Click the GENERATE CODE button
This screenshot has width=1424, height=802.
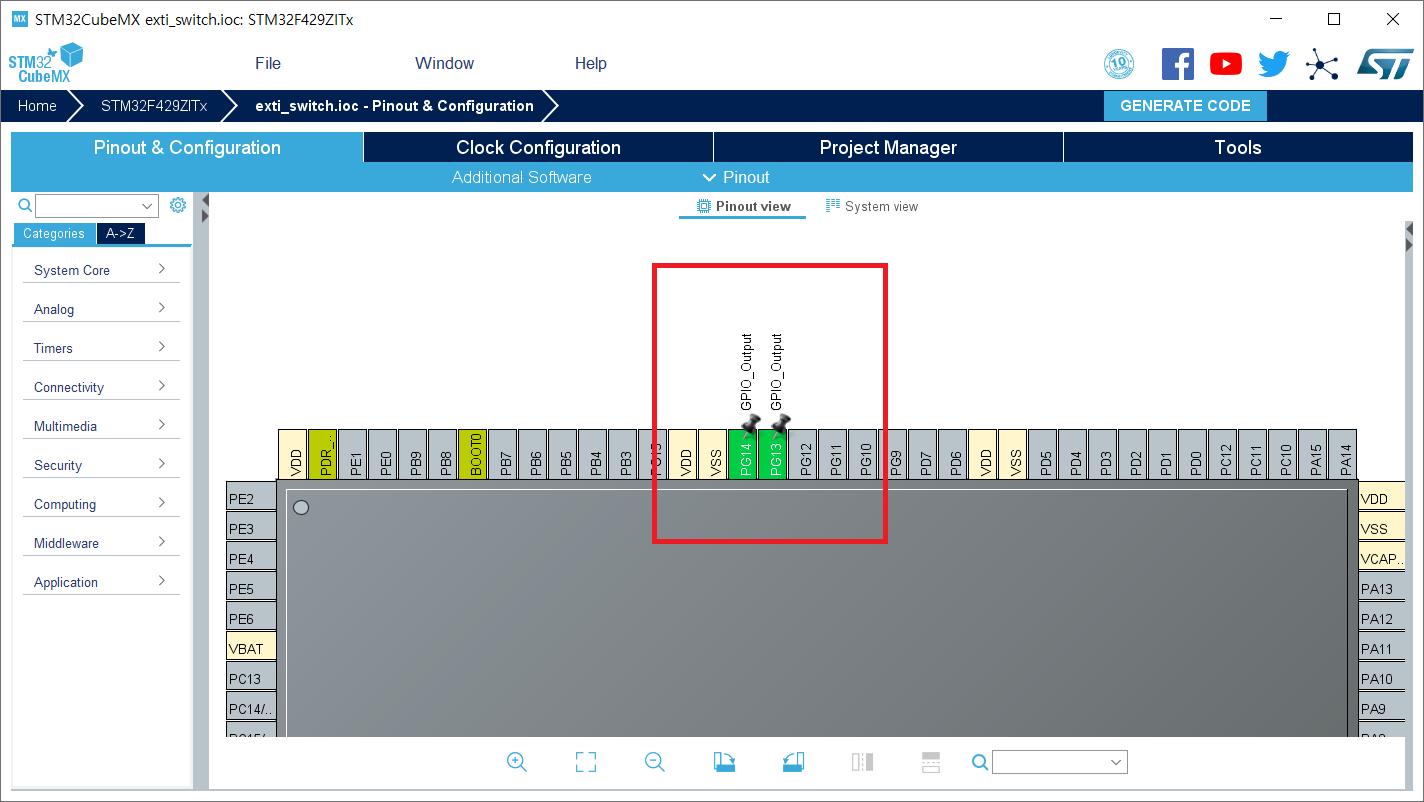(x=1185, y=106)
